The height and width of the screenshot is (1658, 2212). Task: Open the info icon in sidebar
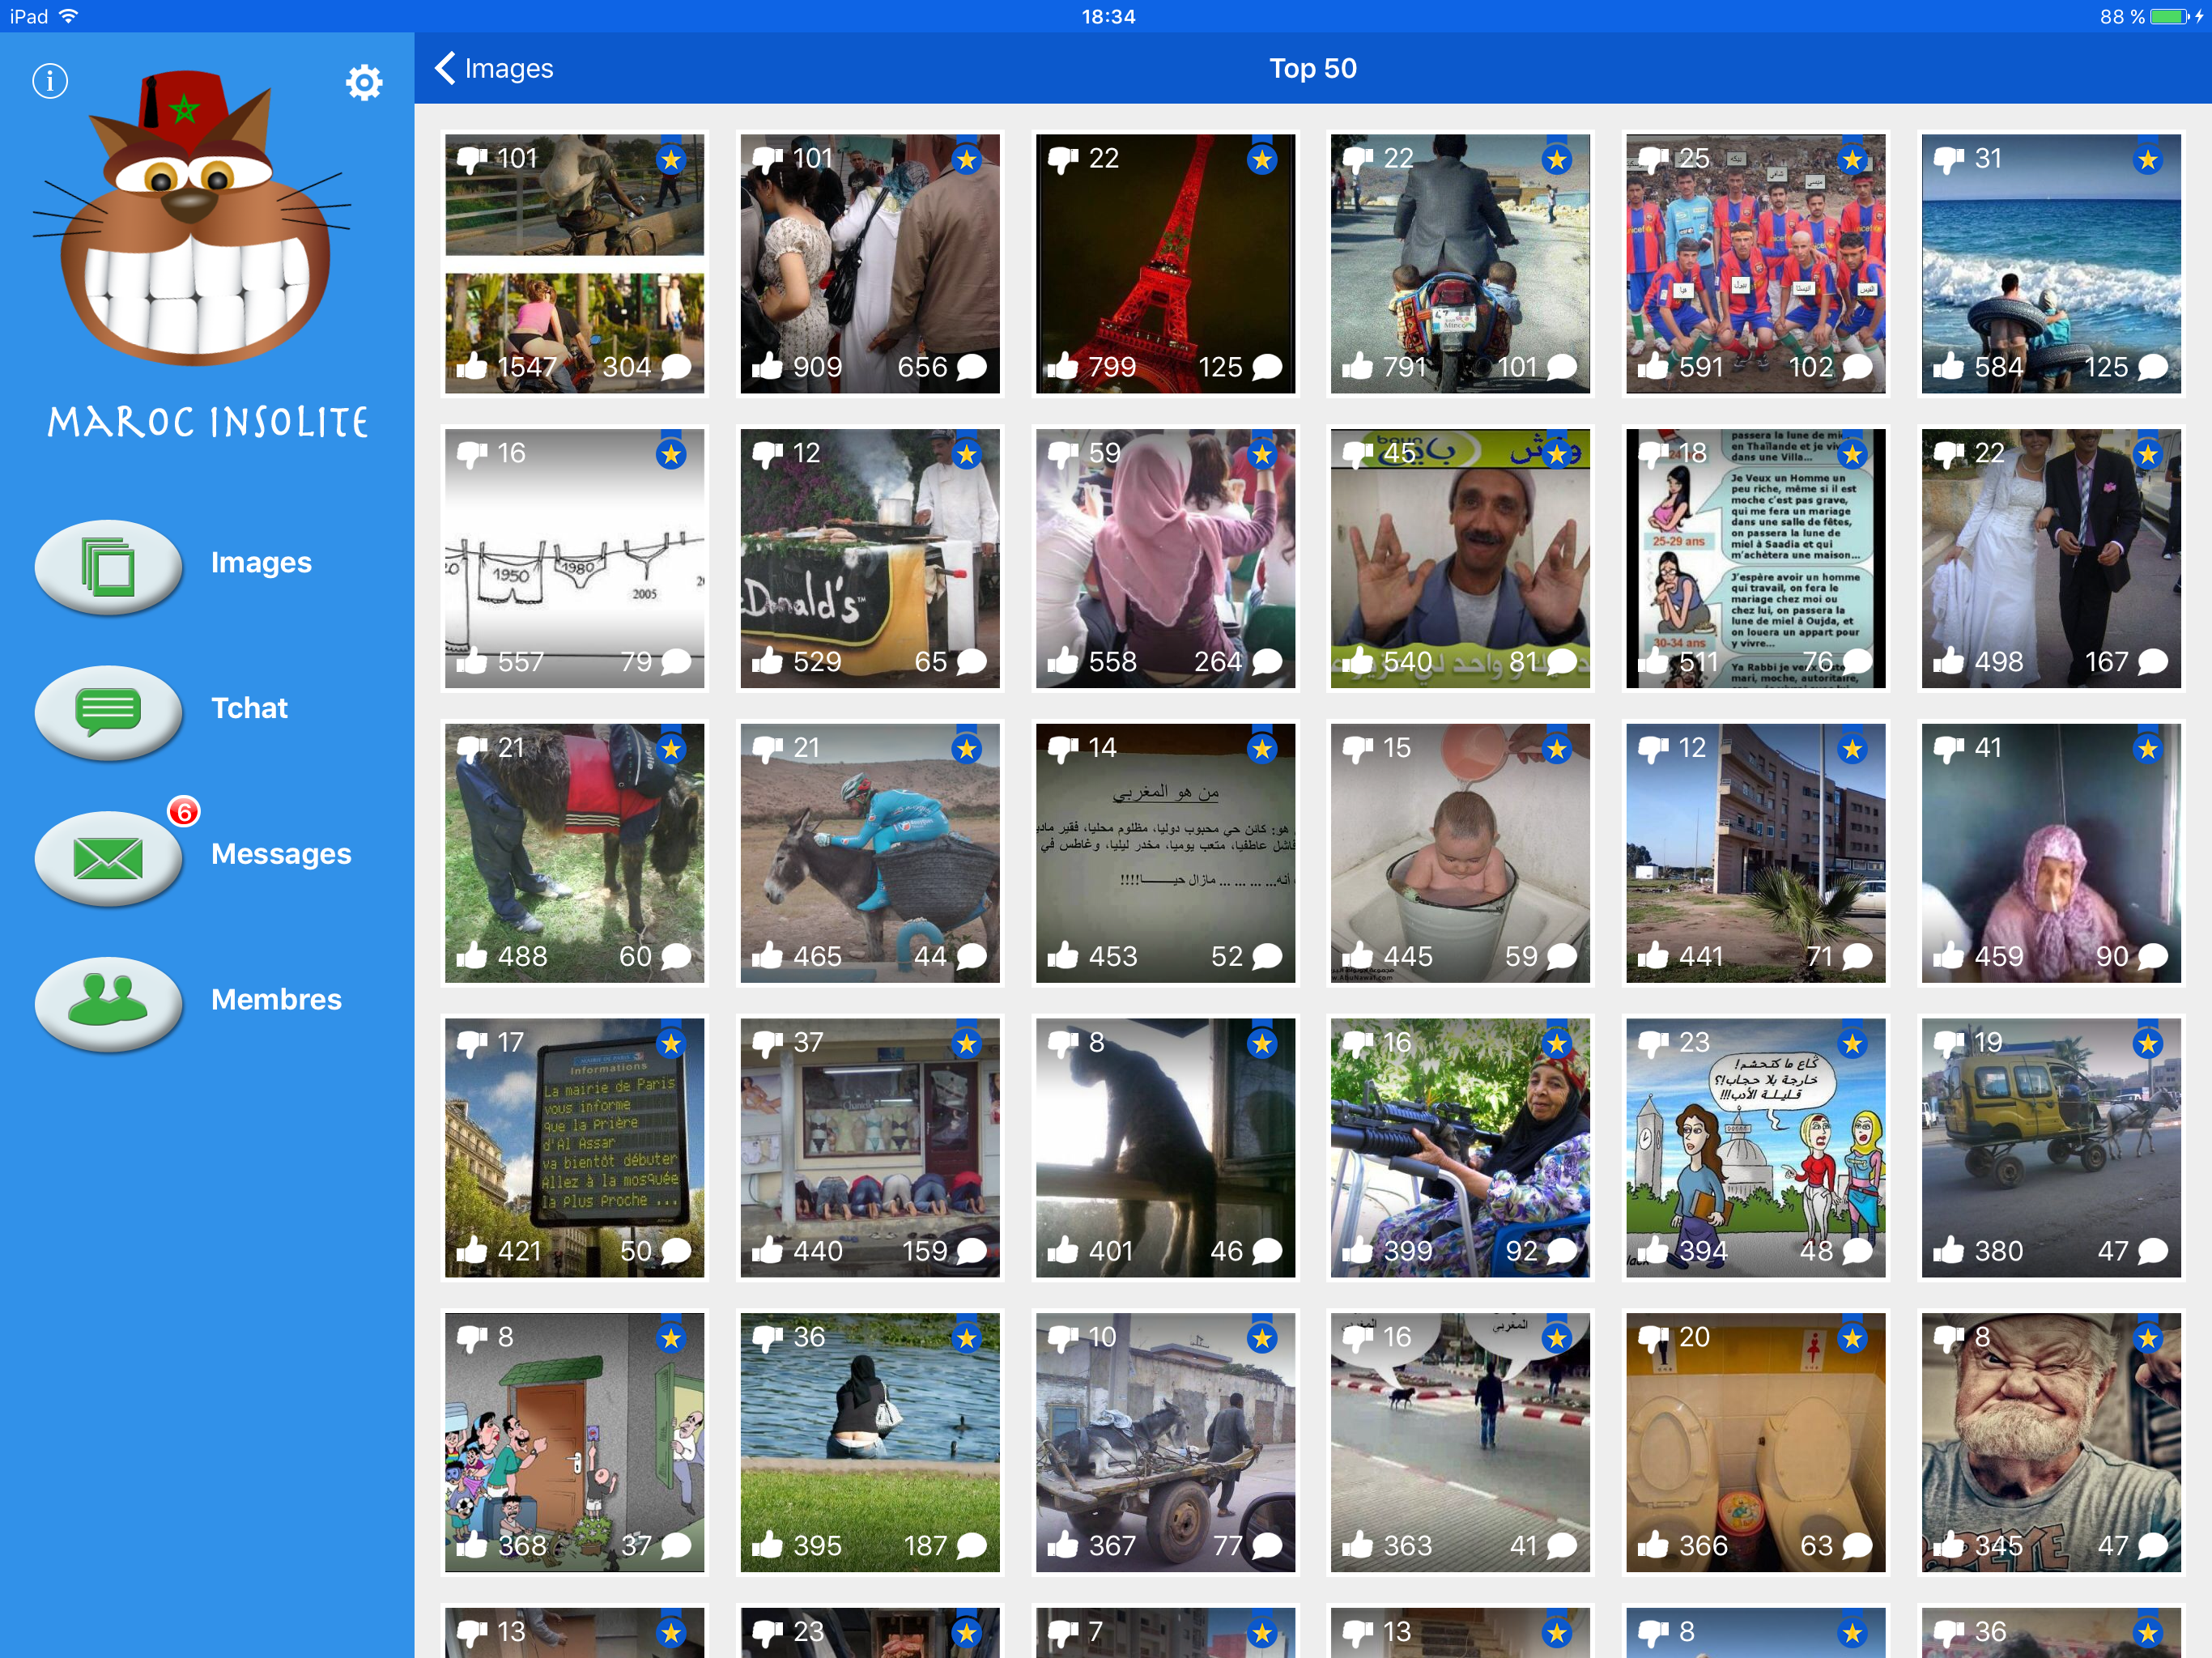[x=50, y=81]
